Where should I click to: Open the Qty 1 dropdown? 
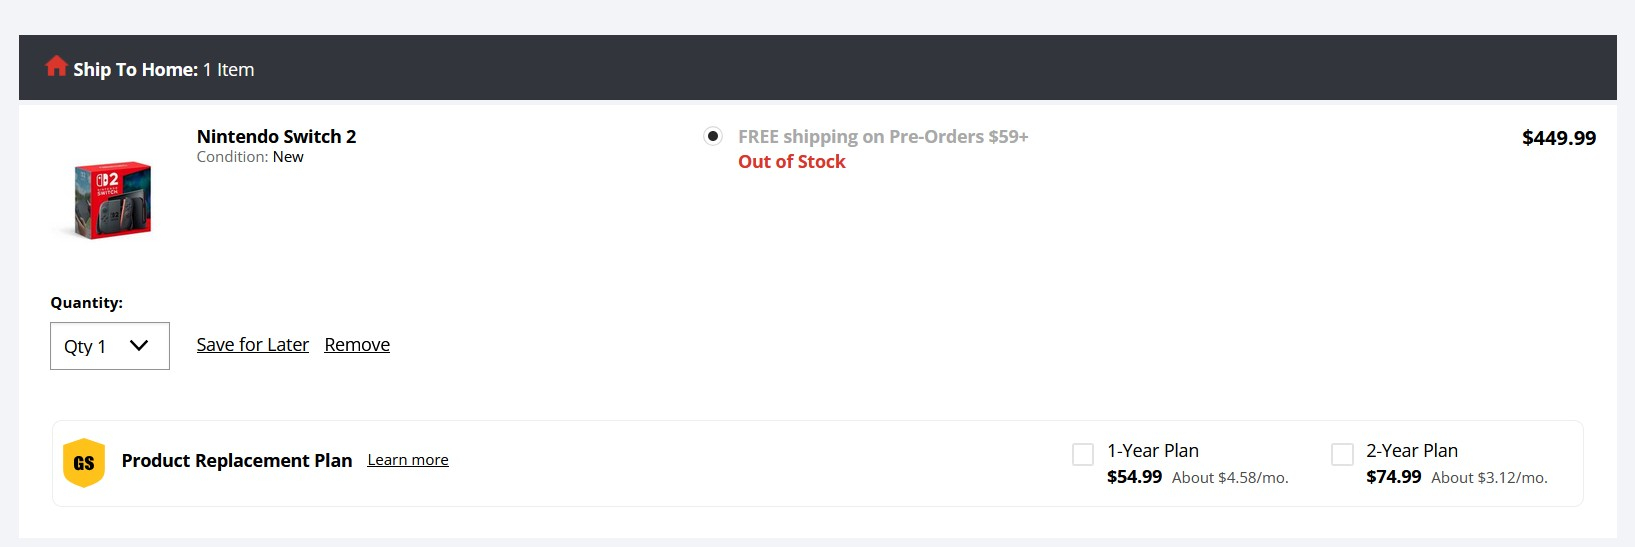pos(110,346)
